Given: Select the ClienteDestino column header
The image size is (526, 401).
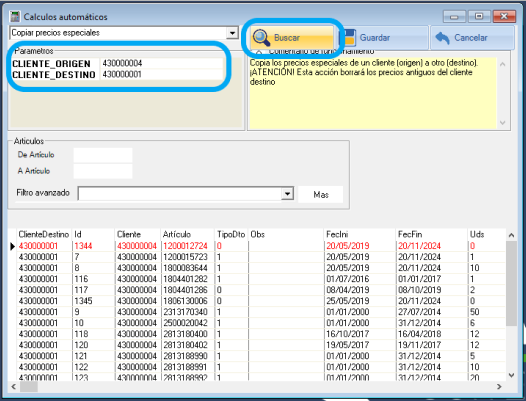Looking at the screenshot, I should click(x=44, y=234).
